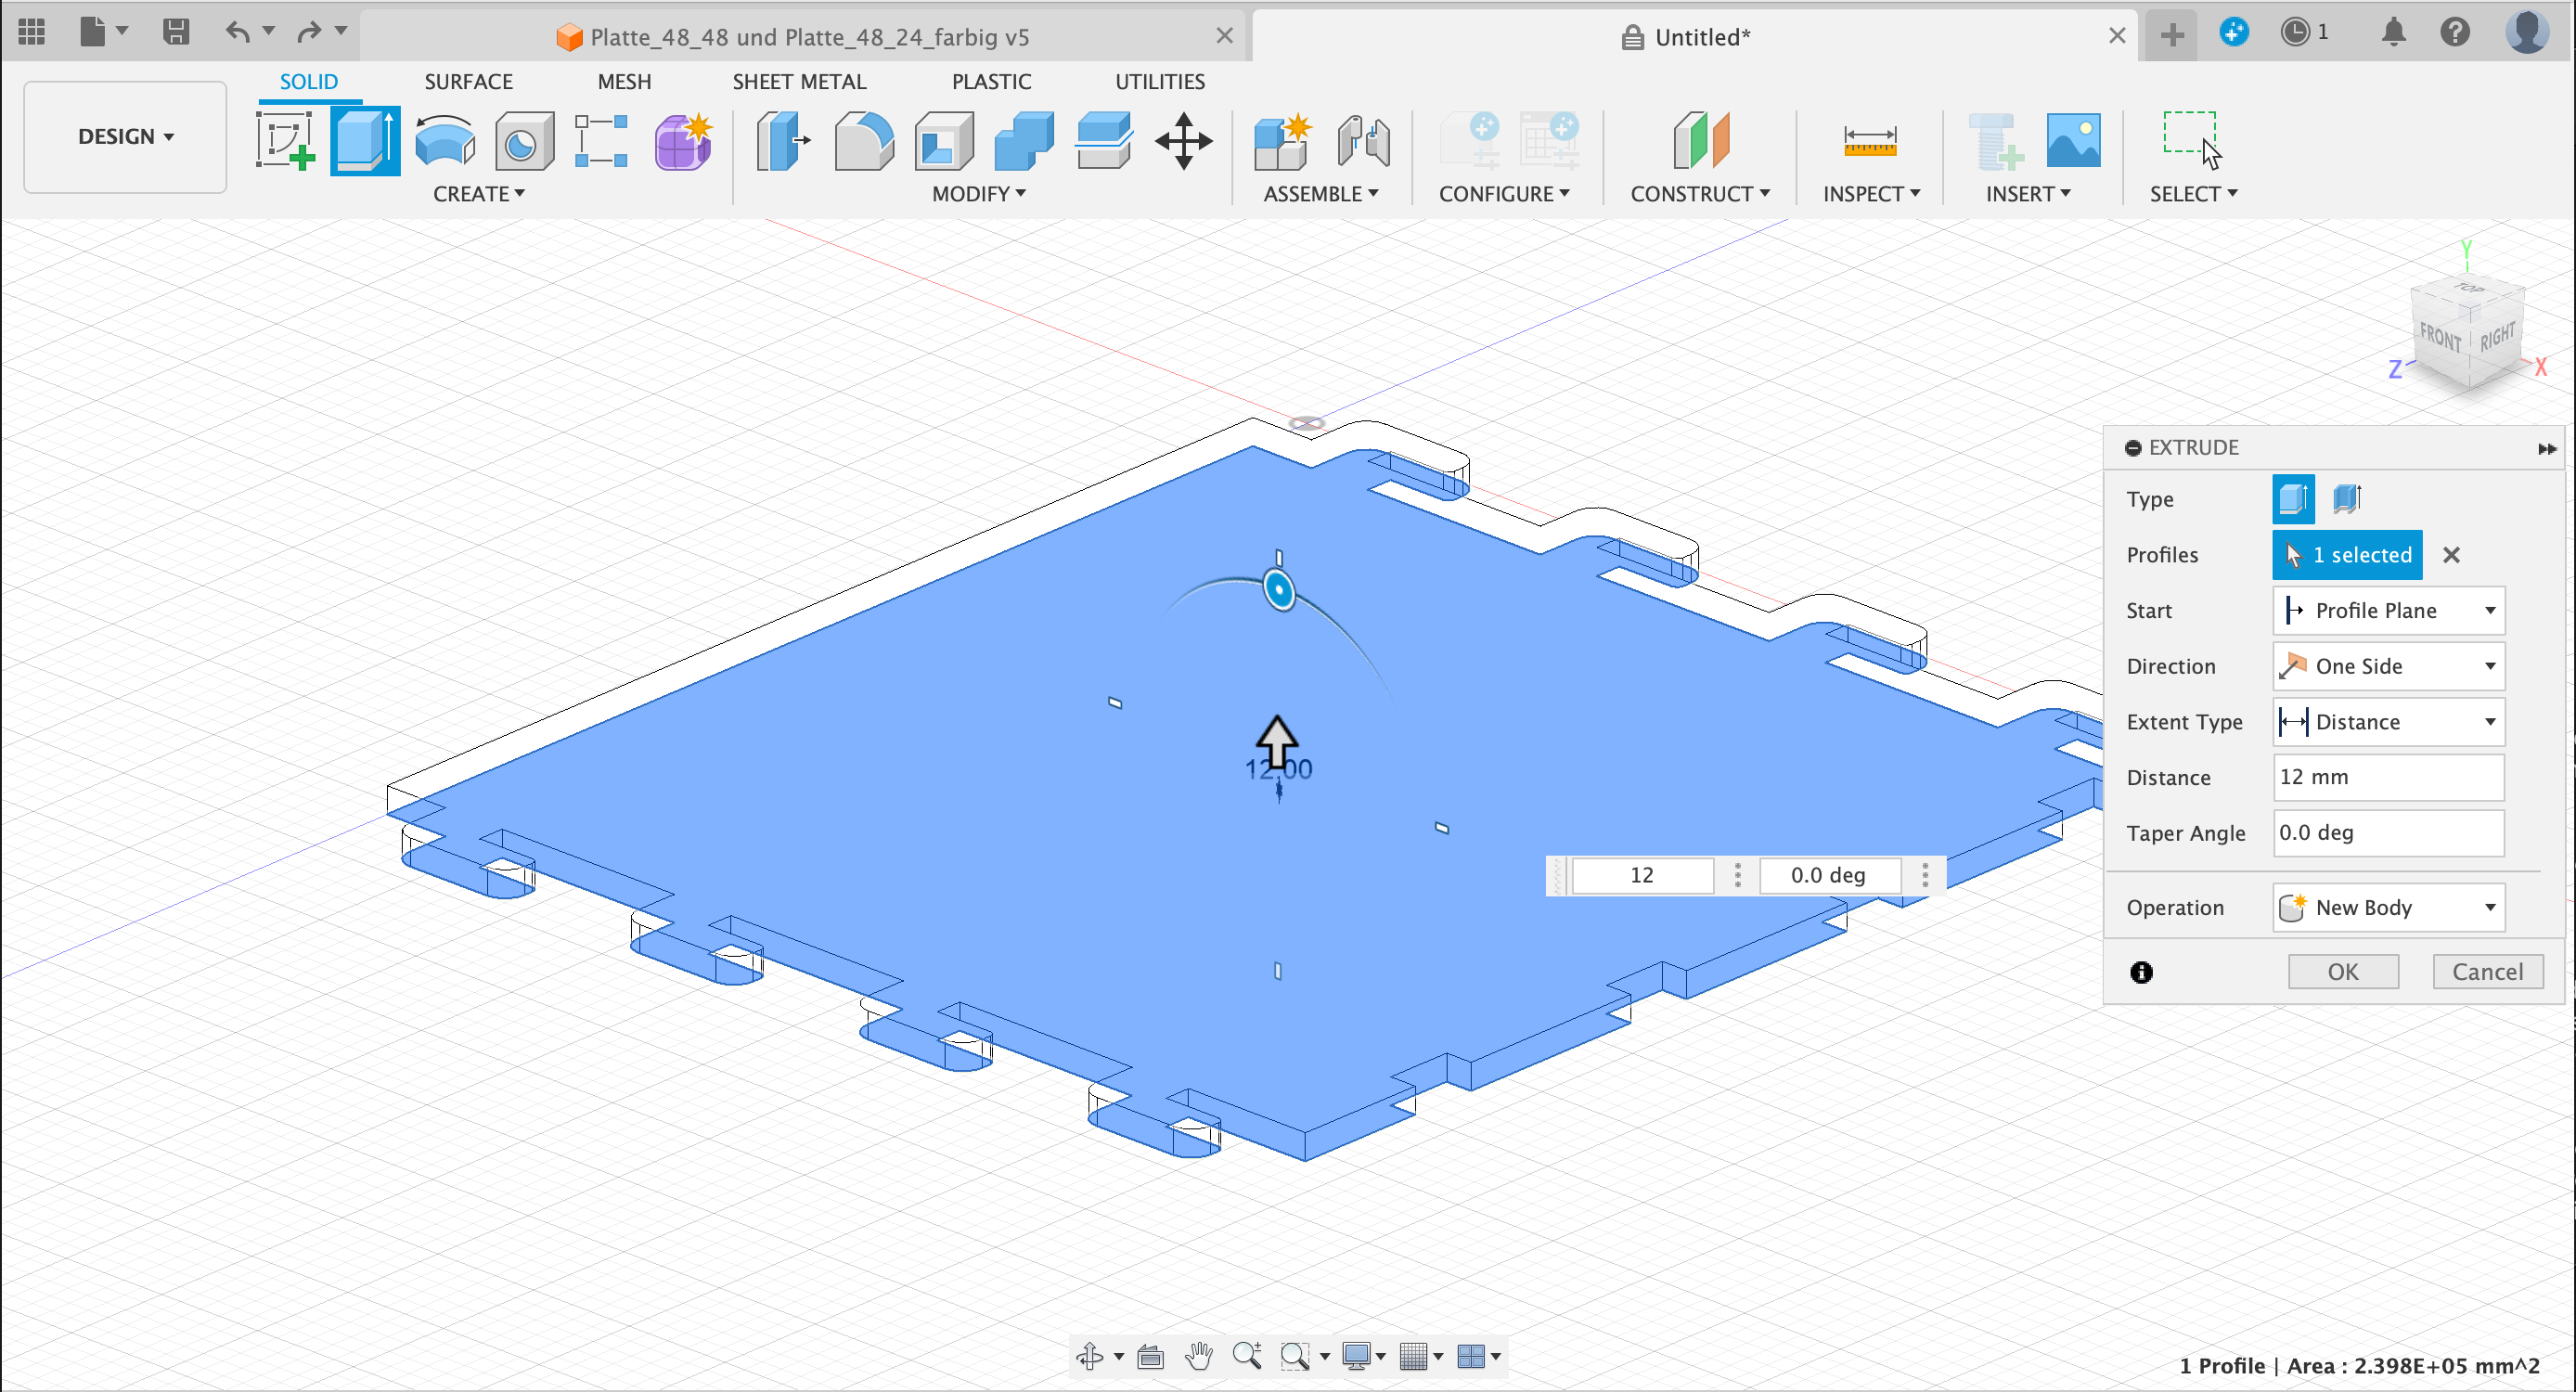Click the Distance input field value 12mm
Image resolution: width=2576 pixels, height=1392 pixels.
coord(2388,777)
